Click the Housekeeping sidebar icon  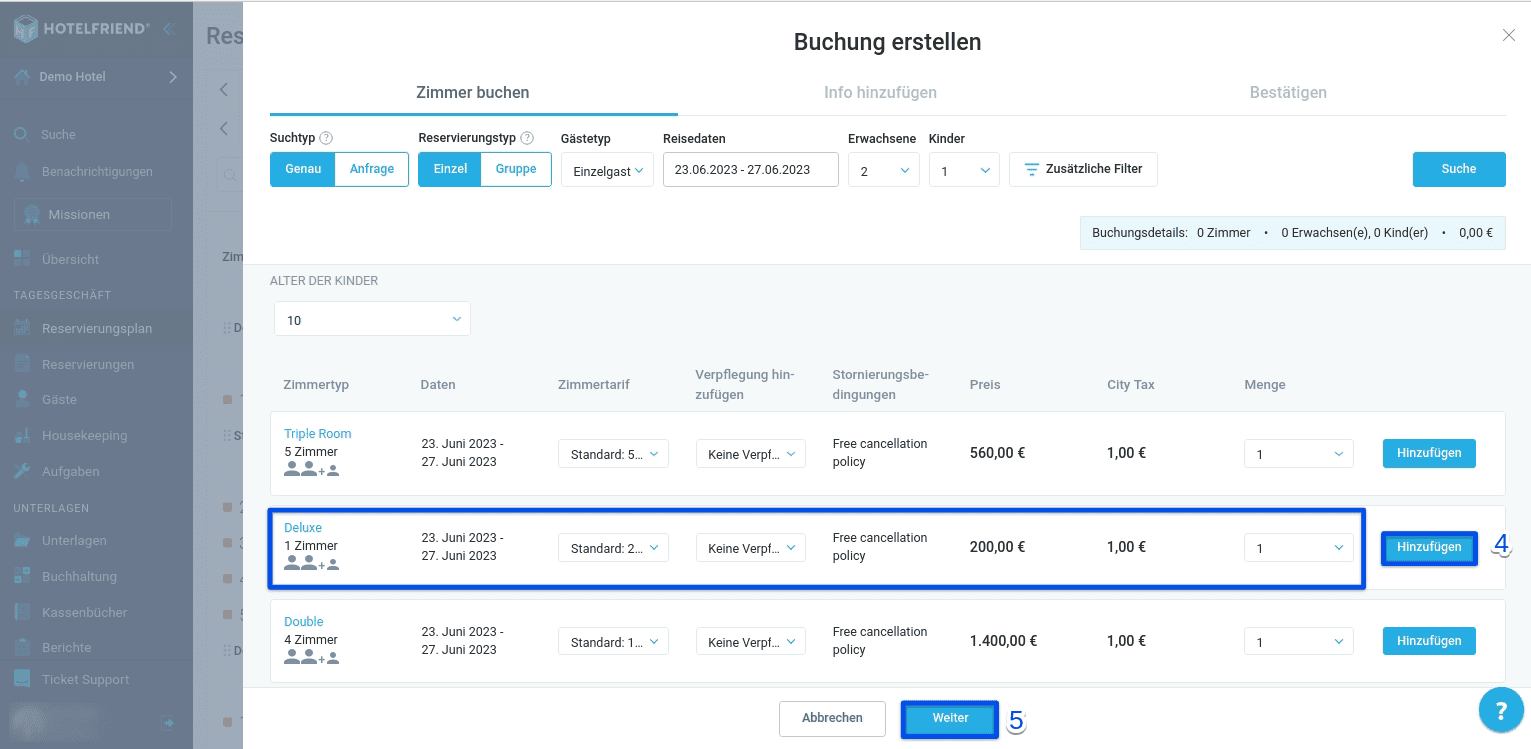(x=22, y=436)
